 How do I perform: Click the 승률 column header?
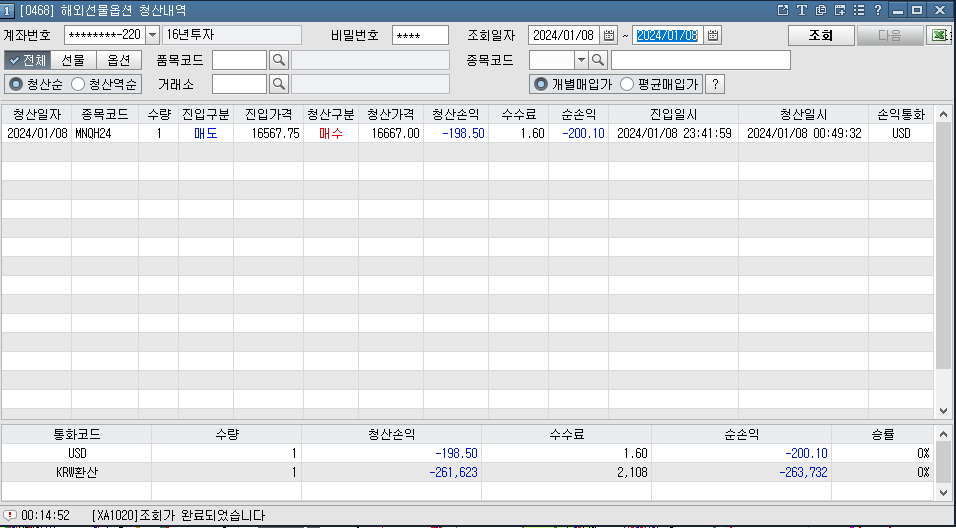coord(882,434)
